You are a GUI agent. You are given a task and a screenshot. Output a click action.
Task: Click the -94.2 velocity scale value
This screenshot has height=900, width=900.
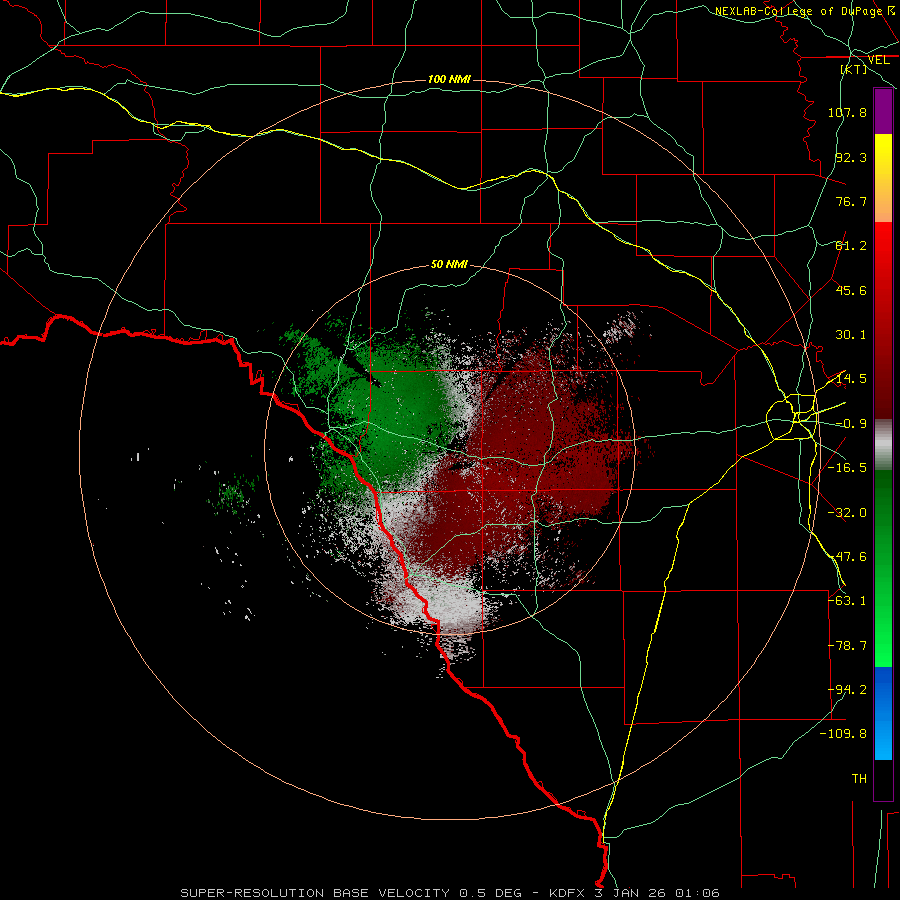pyautogui.click(x=847, y=690)
